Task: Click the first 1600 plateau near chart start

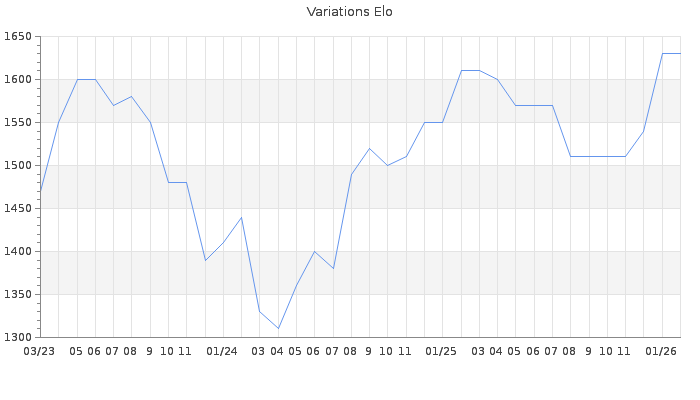Action: (x=86, y=79)
